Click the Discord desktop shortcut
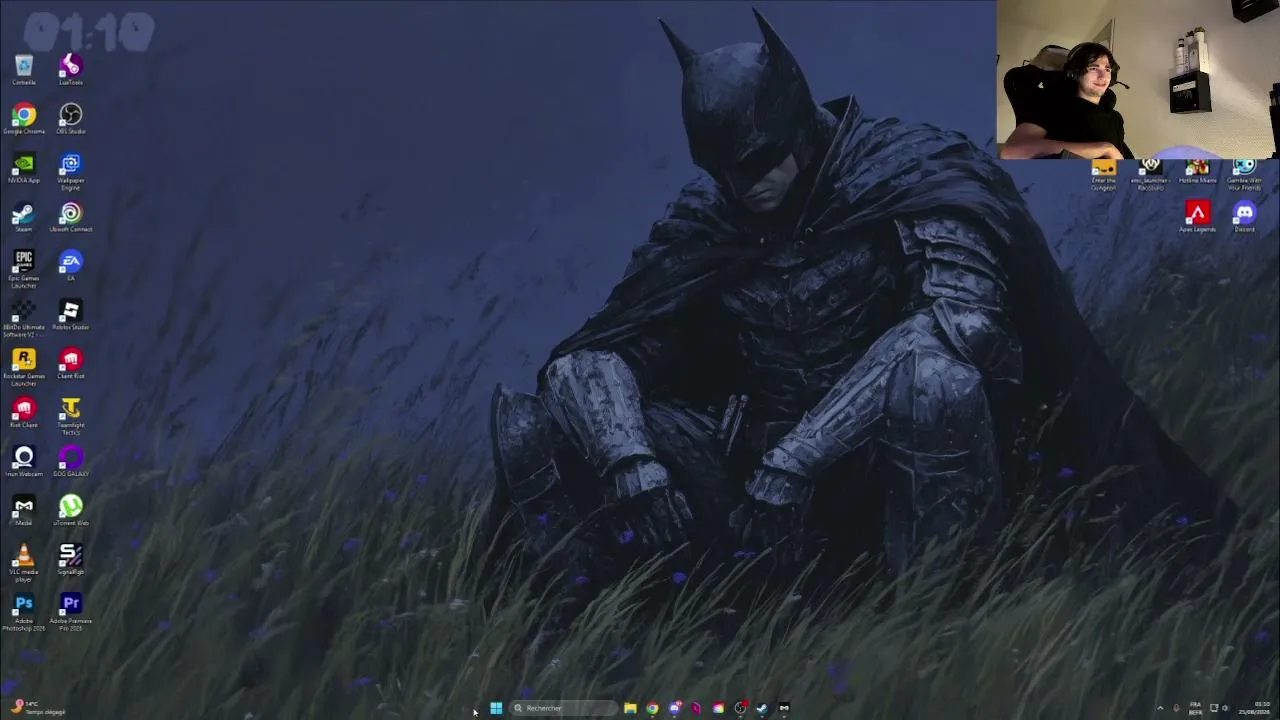Image resolution: width=1280 pixels, height=720 pixels. point(1244,217)
